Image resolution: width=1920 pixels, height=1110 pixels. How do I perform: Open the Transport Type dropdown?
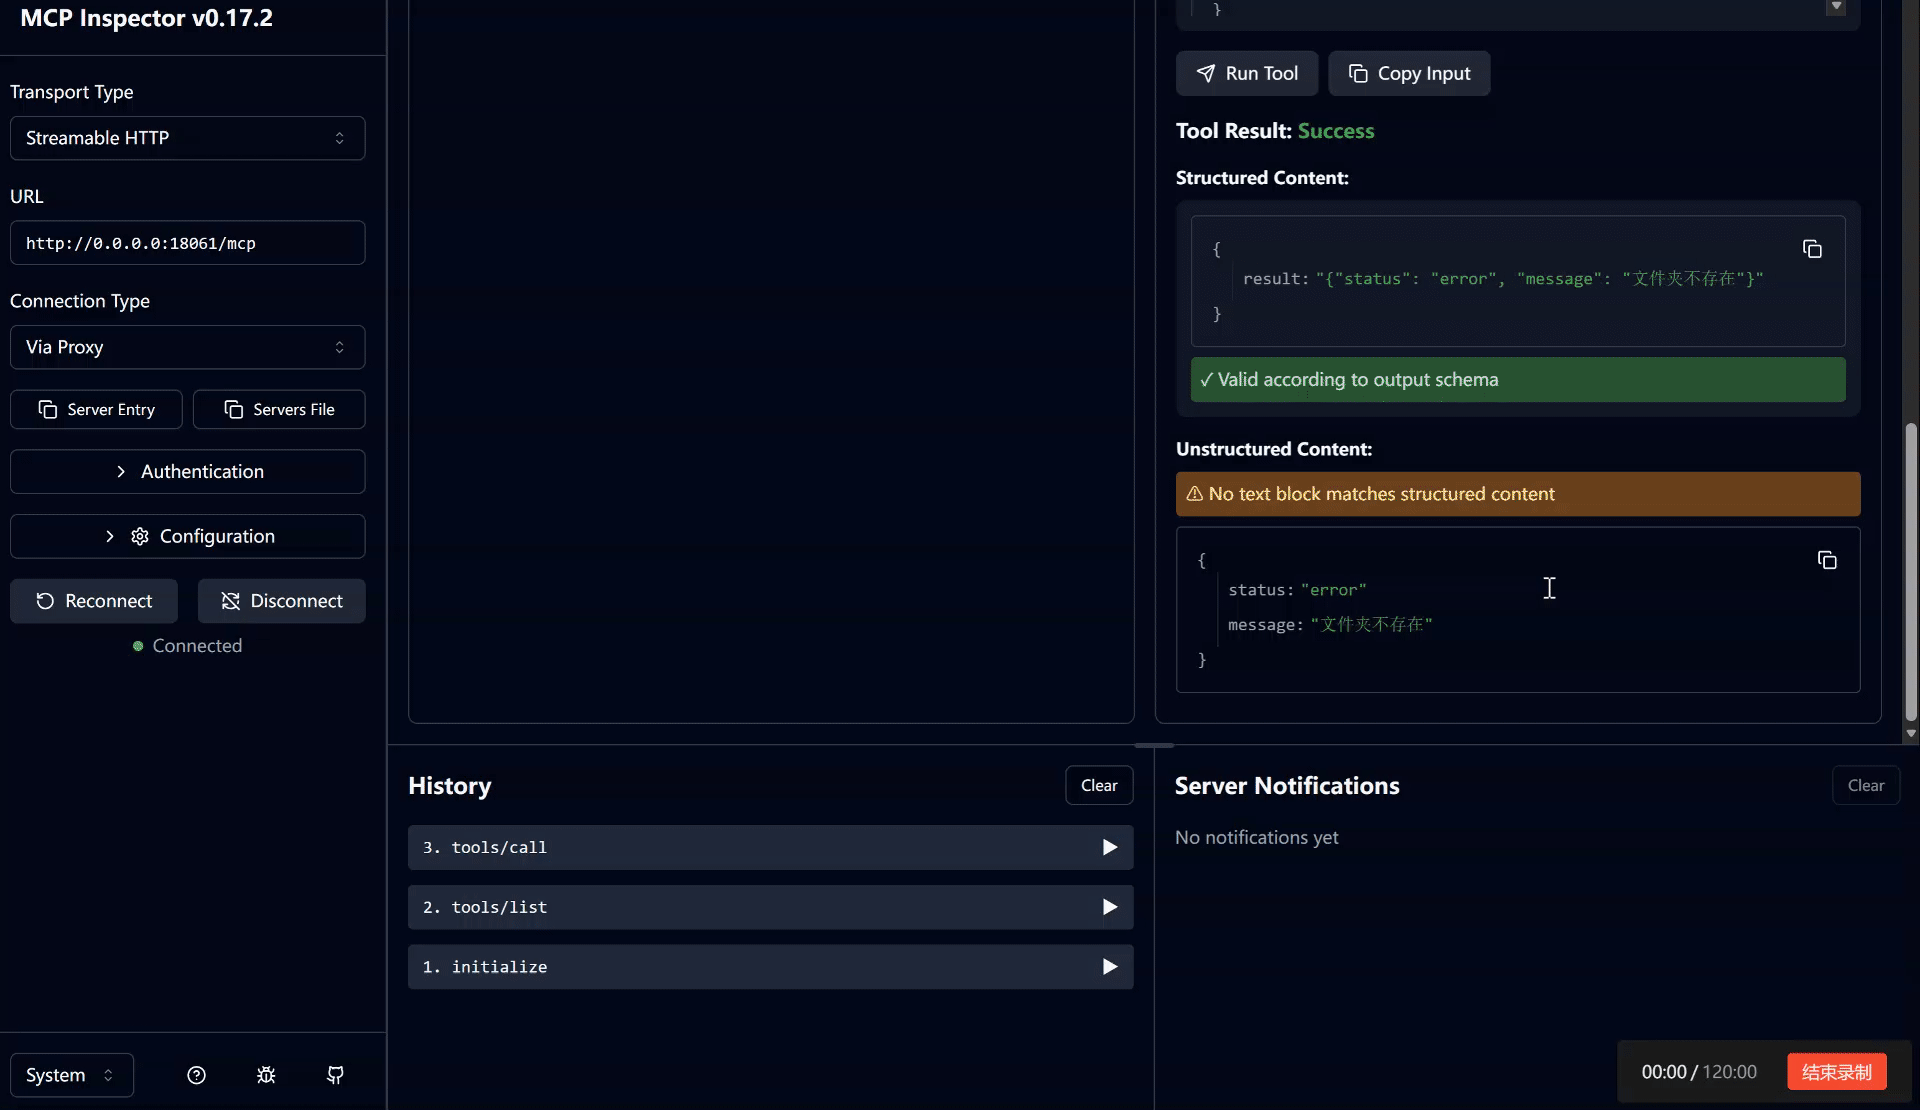187,138
